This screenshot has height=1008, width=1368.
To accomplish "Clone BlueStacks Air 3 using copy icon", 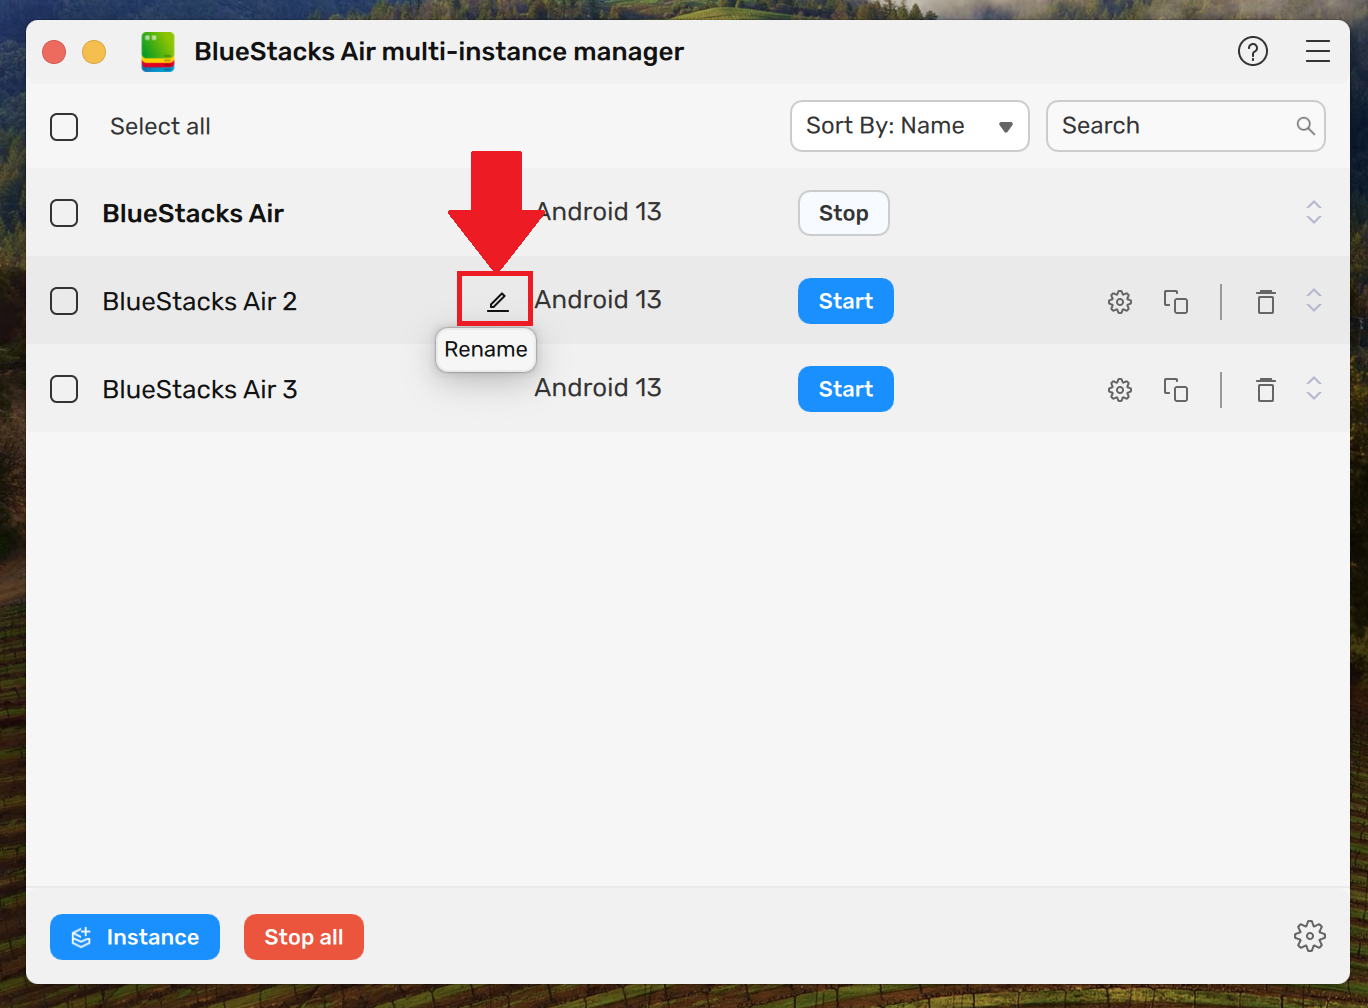I will click(x=1176, y=389).
